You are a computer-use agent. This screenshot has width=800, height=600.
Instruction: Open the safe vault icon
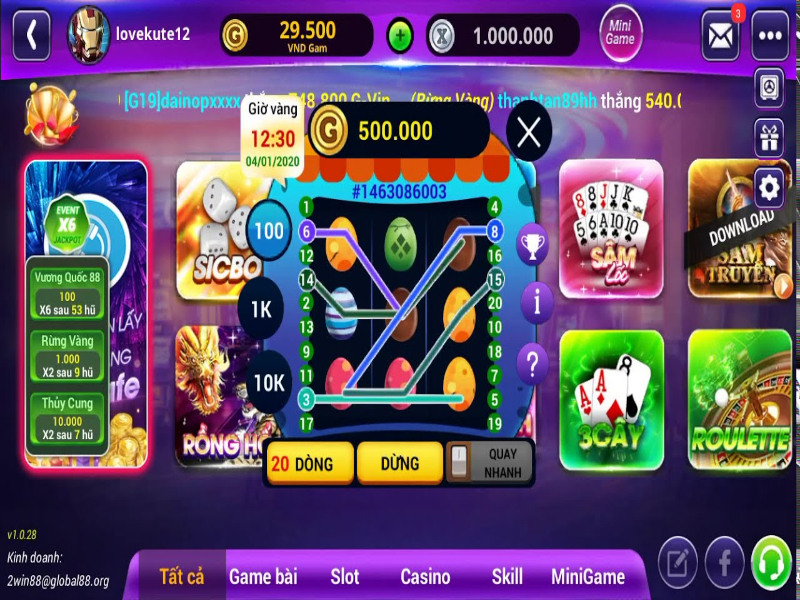coord(769,88)
